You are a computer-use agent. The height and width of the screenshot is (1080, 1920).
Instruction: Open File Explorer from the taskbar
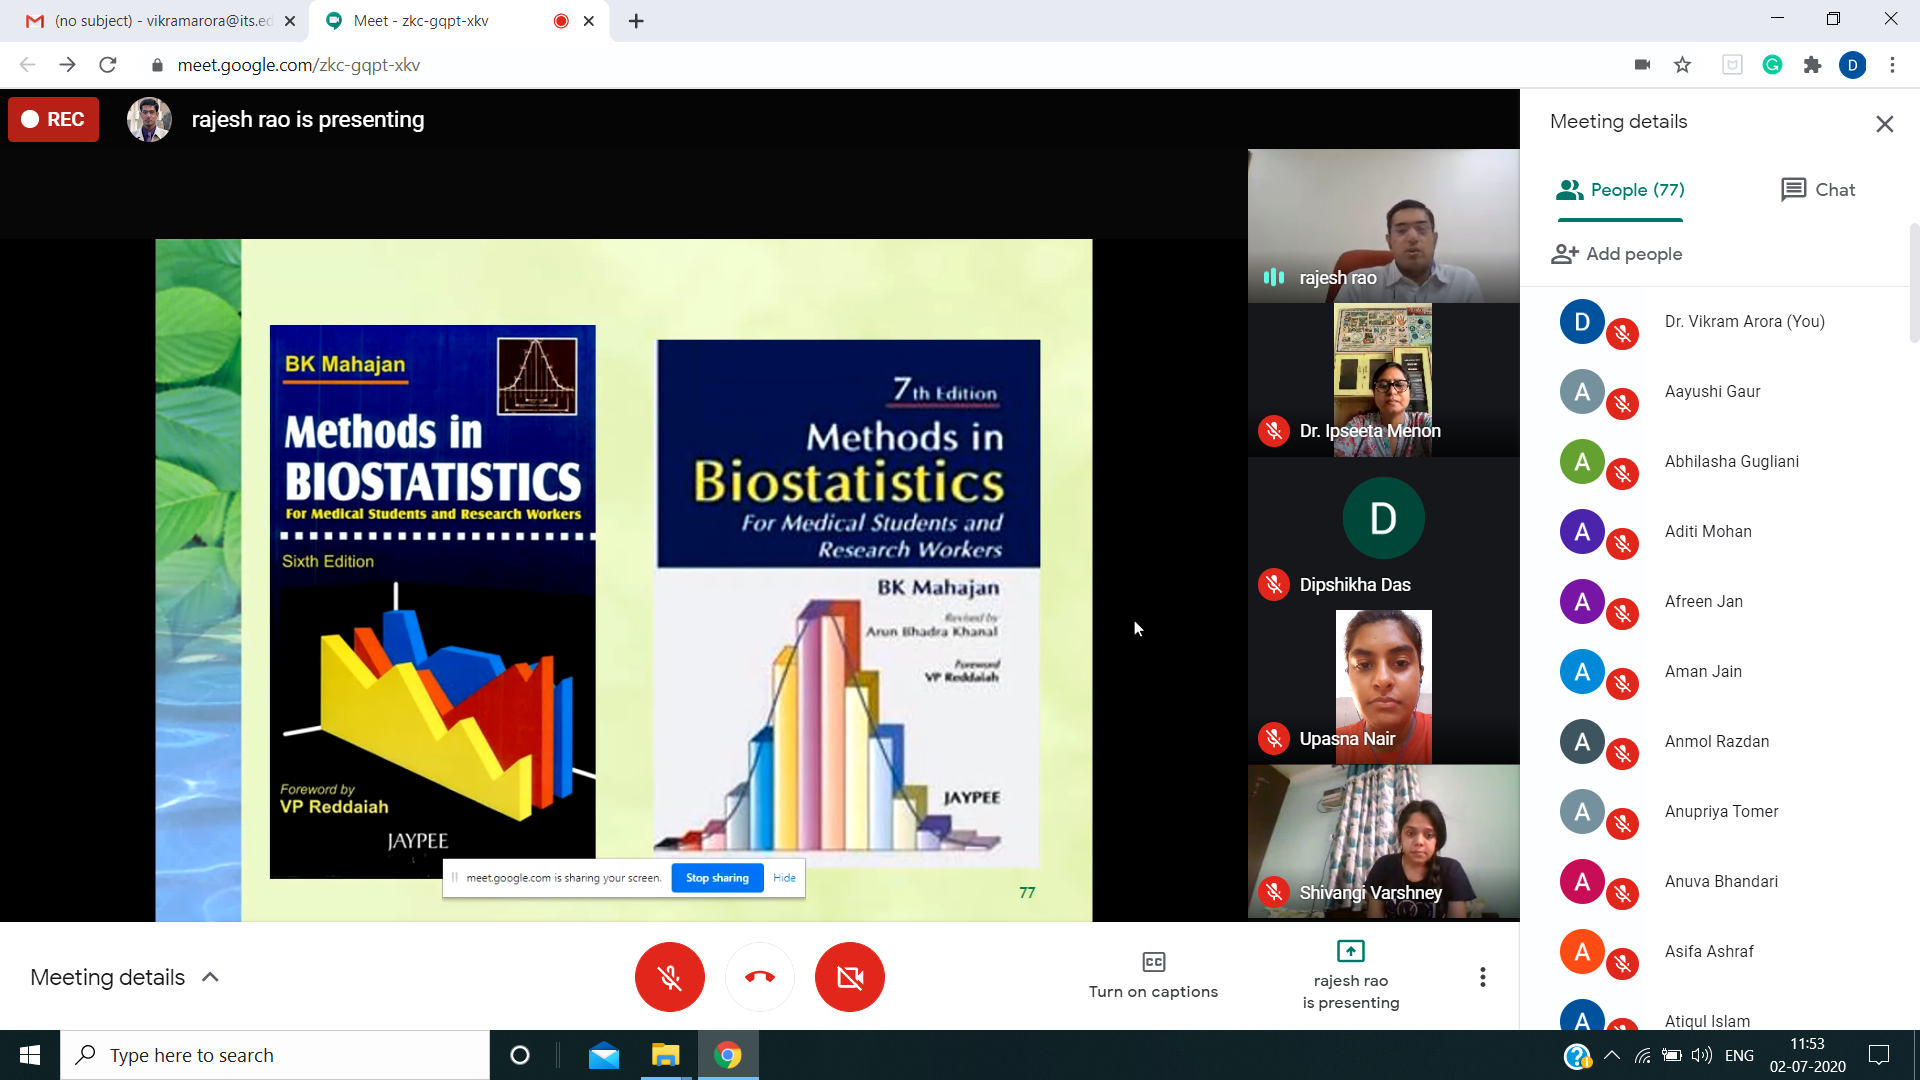point(665,1055)
